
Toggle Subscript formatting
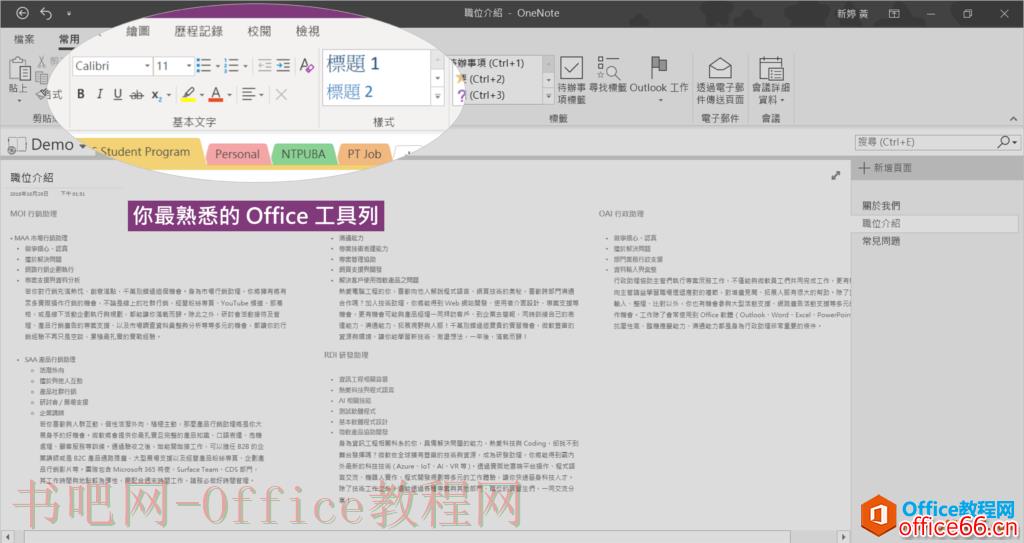pyautogui.click(x=157, y=95)
